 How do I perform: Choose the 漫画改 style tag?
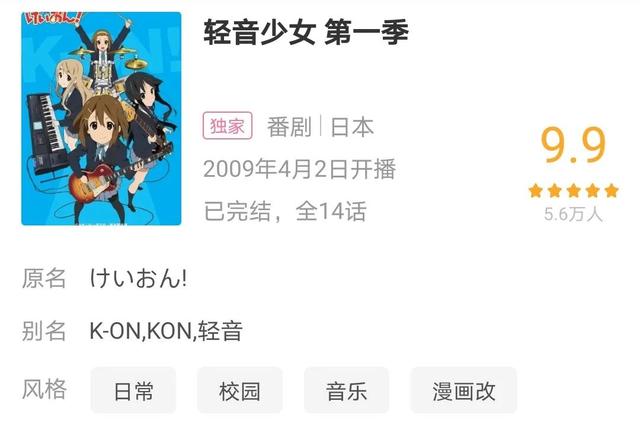tap(464, 391)
